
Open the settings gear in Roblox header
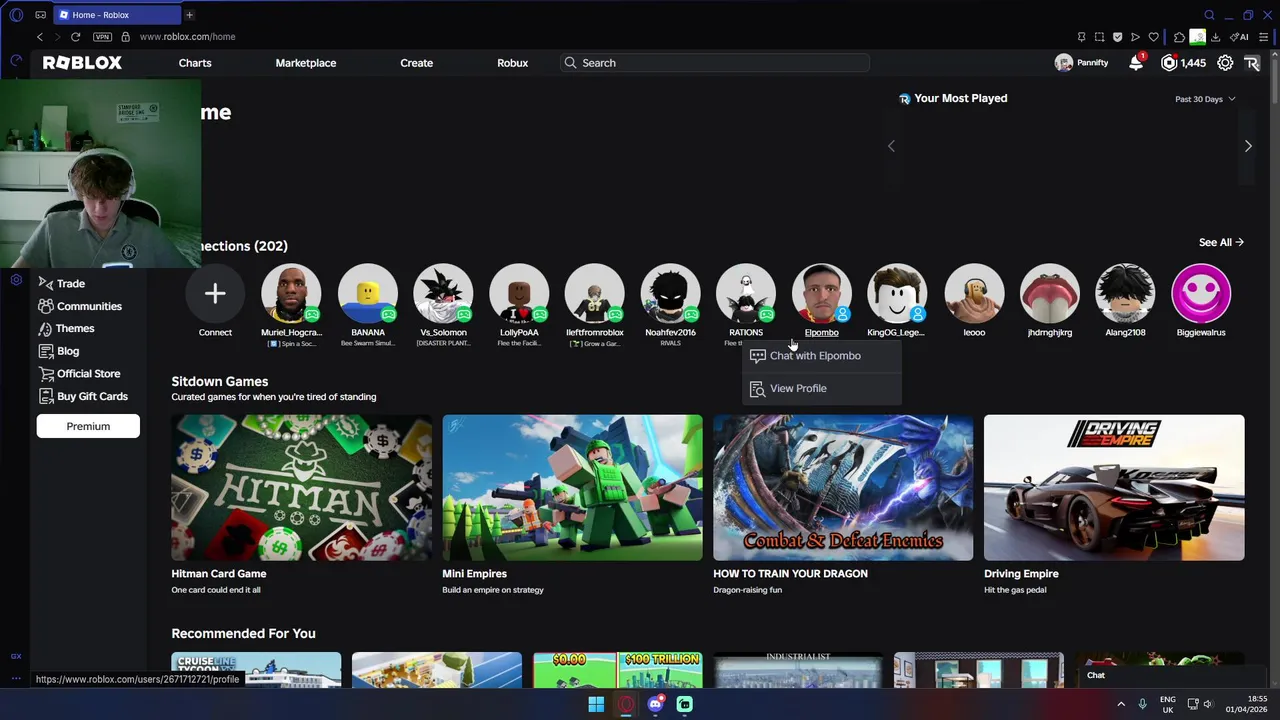click(1225, 63)
